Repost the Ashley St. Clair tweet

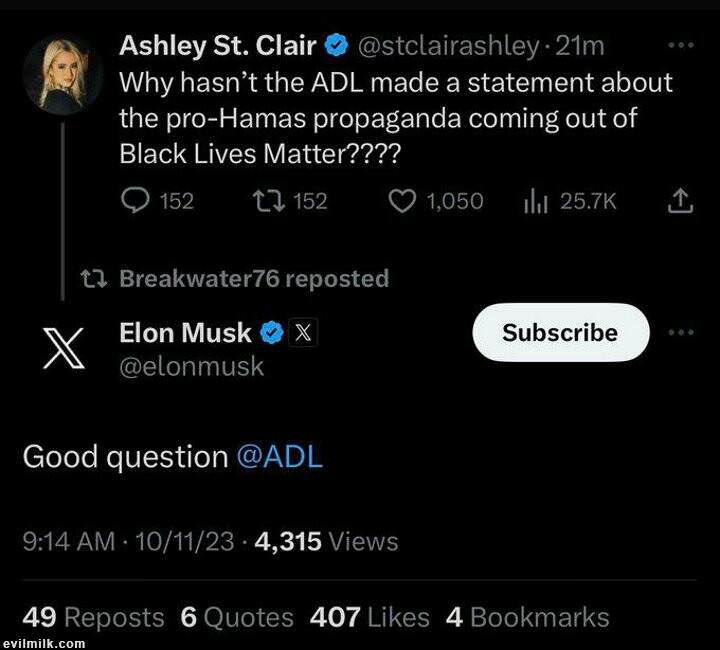(x=266, y=201)
